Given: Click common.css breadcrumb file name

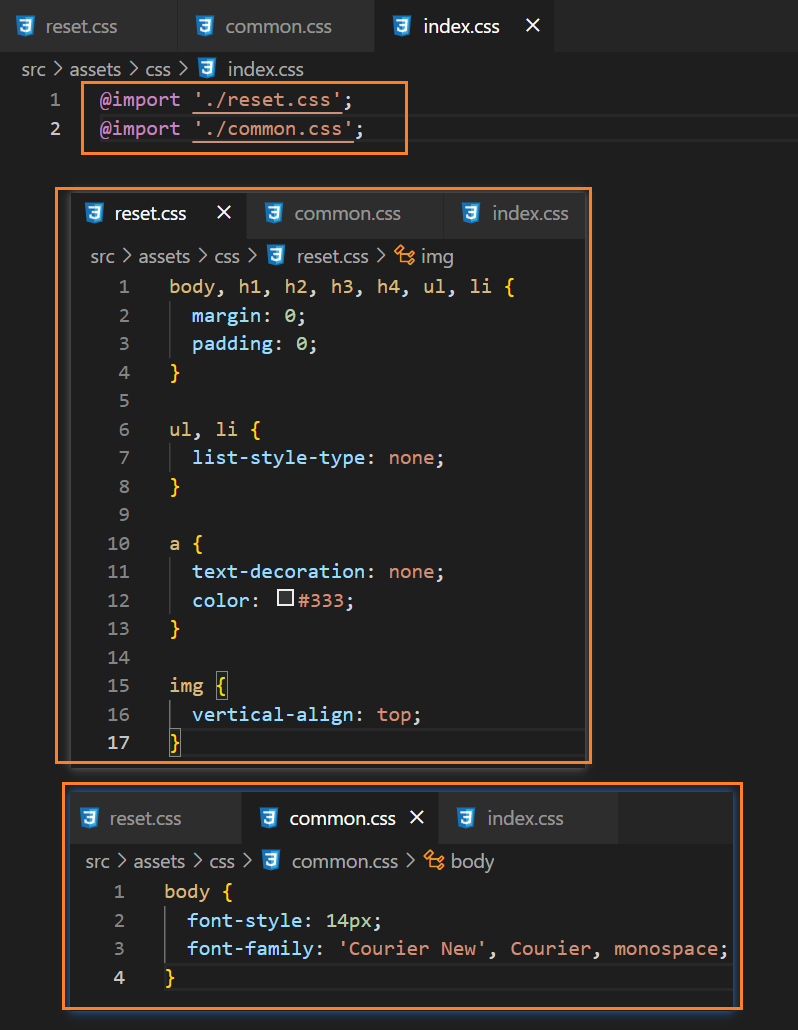Looking at the screenshot, I should pyautogui.click(x=345, y=862).
